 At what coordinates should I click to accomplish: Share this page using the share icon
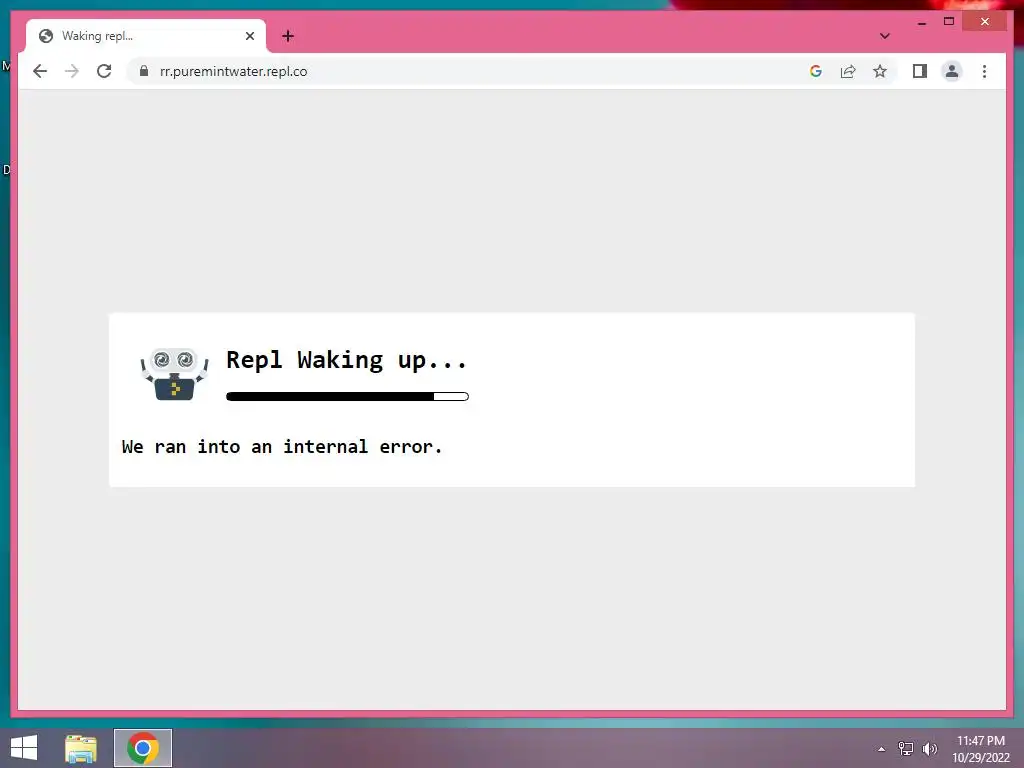pos(848,71)
